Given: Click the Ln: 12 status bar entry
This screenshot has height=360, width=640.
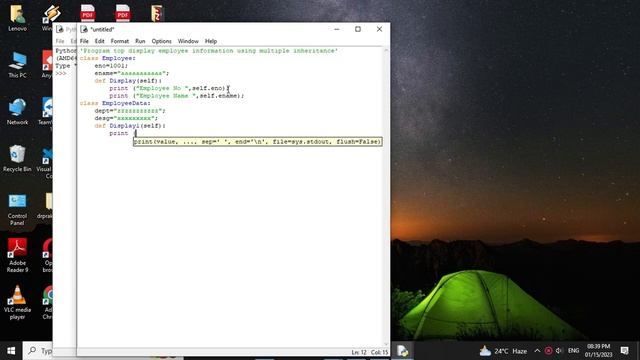Looking at the screenshot, I should pyautogui.click(x=358, y=352).
